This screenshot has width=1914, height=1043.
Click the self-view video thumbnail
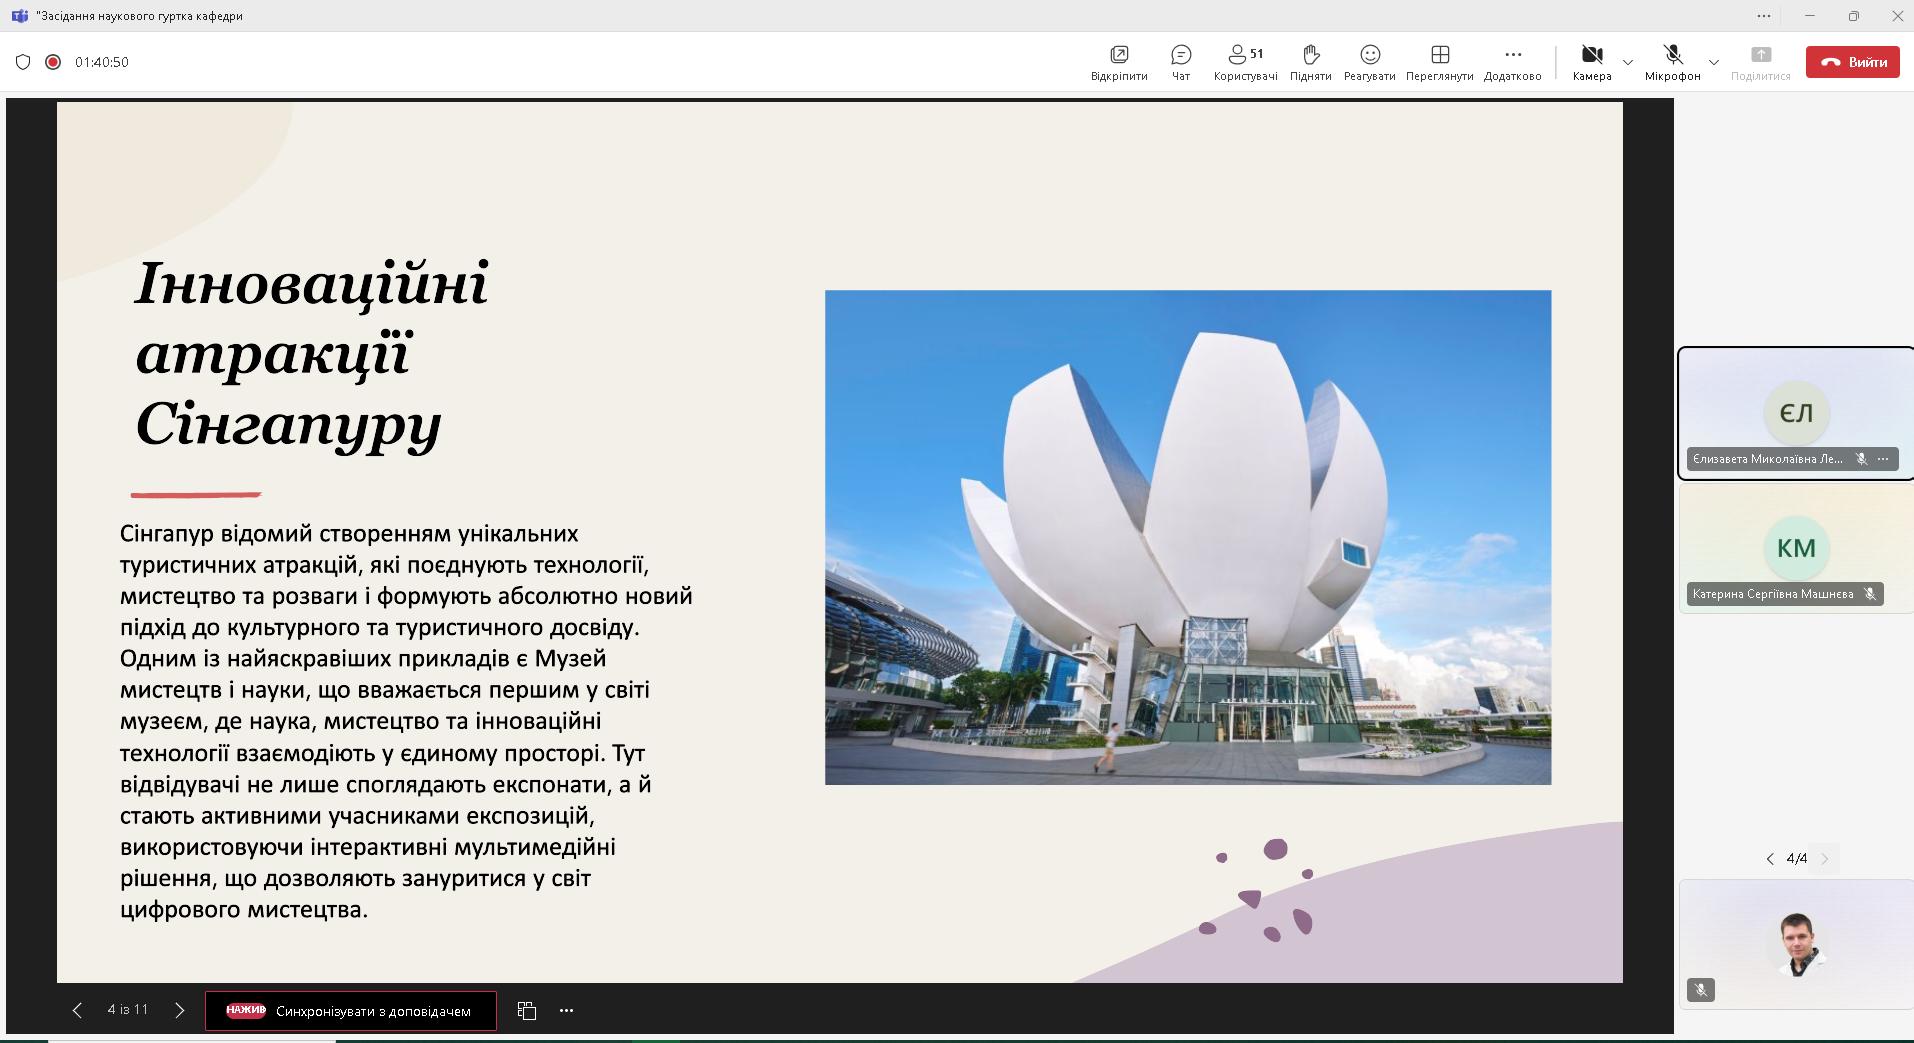click(1796, 944)
